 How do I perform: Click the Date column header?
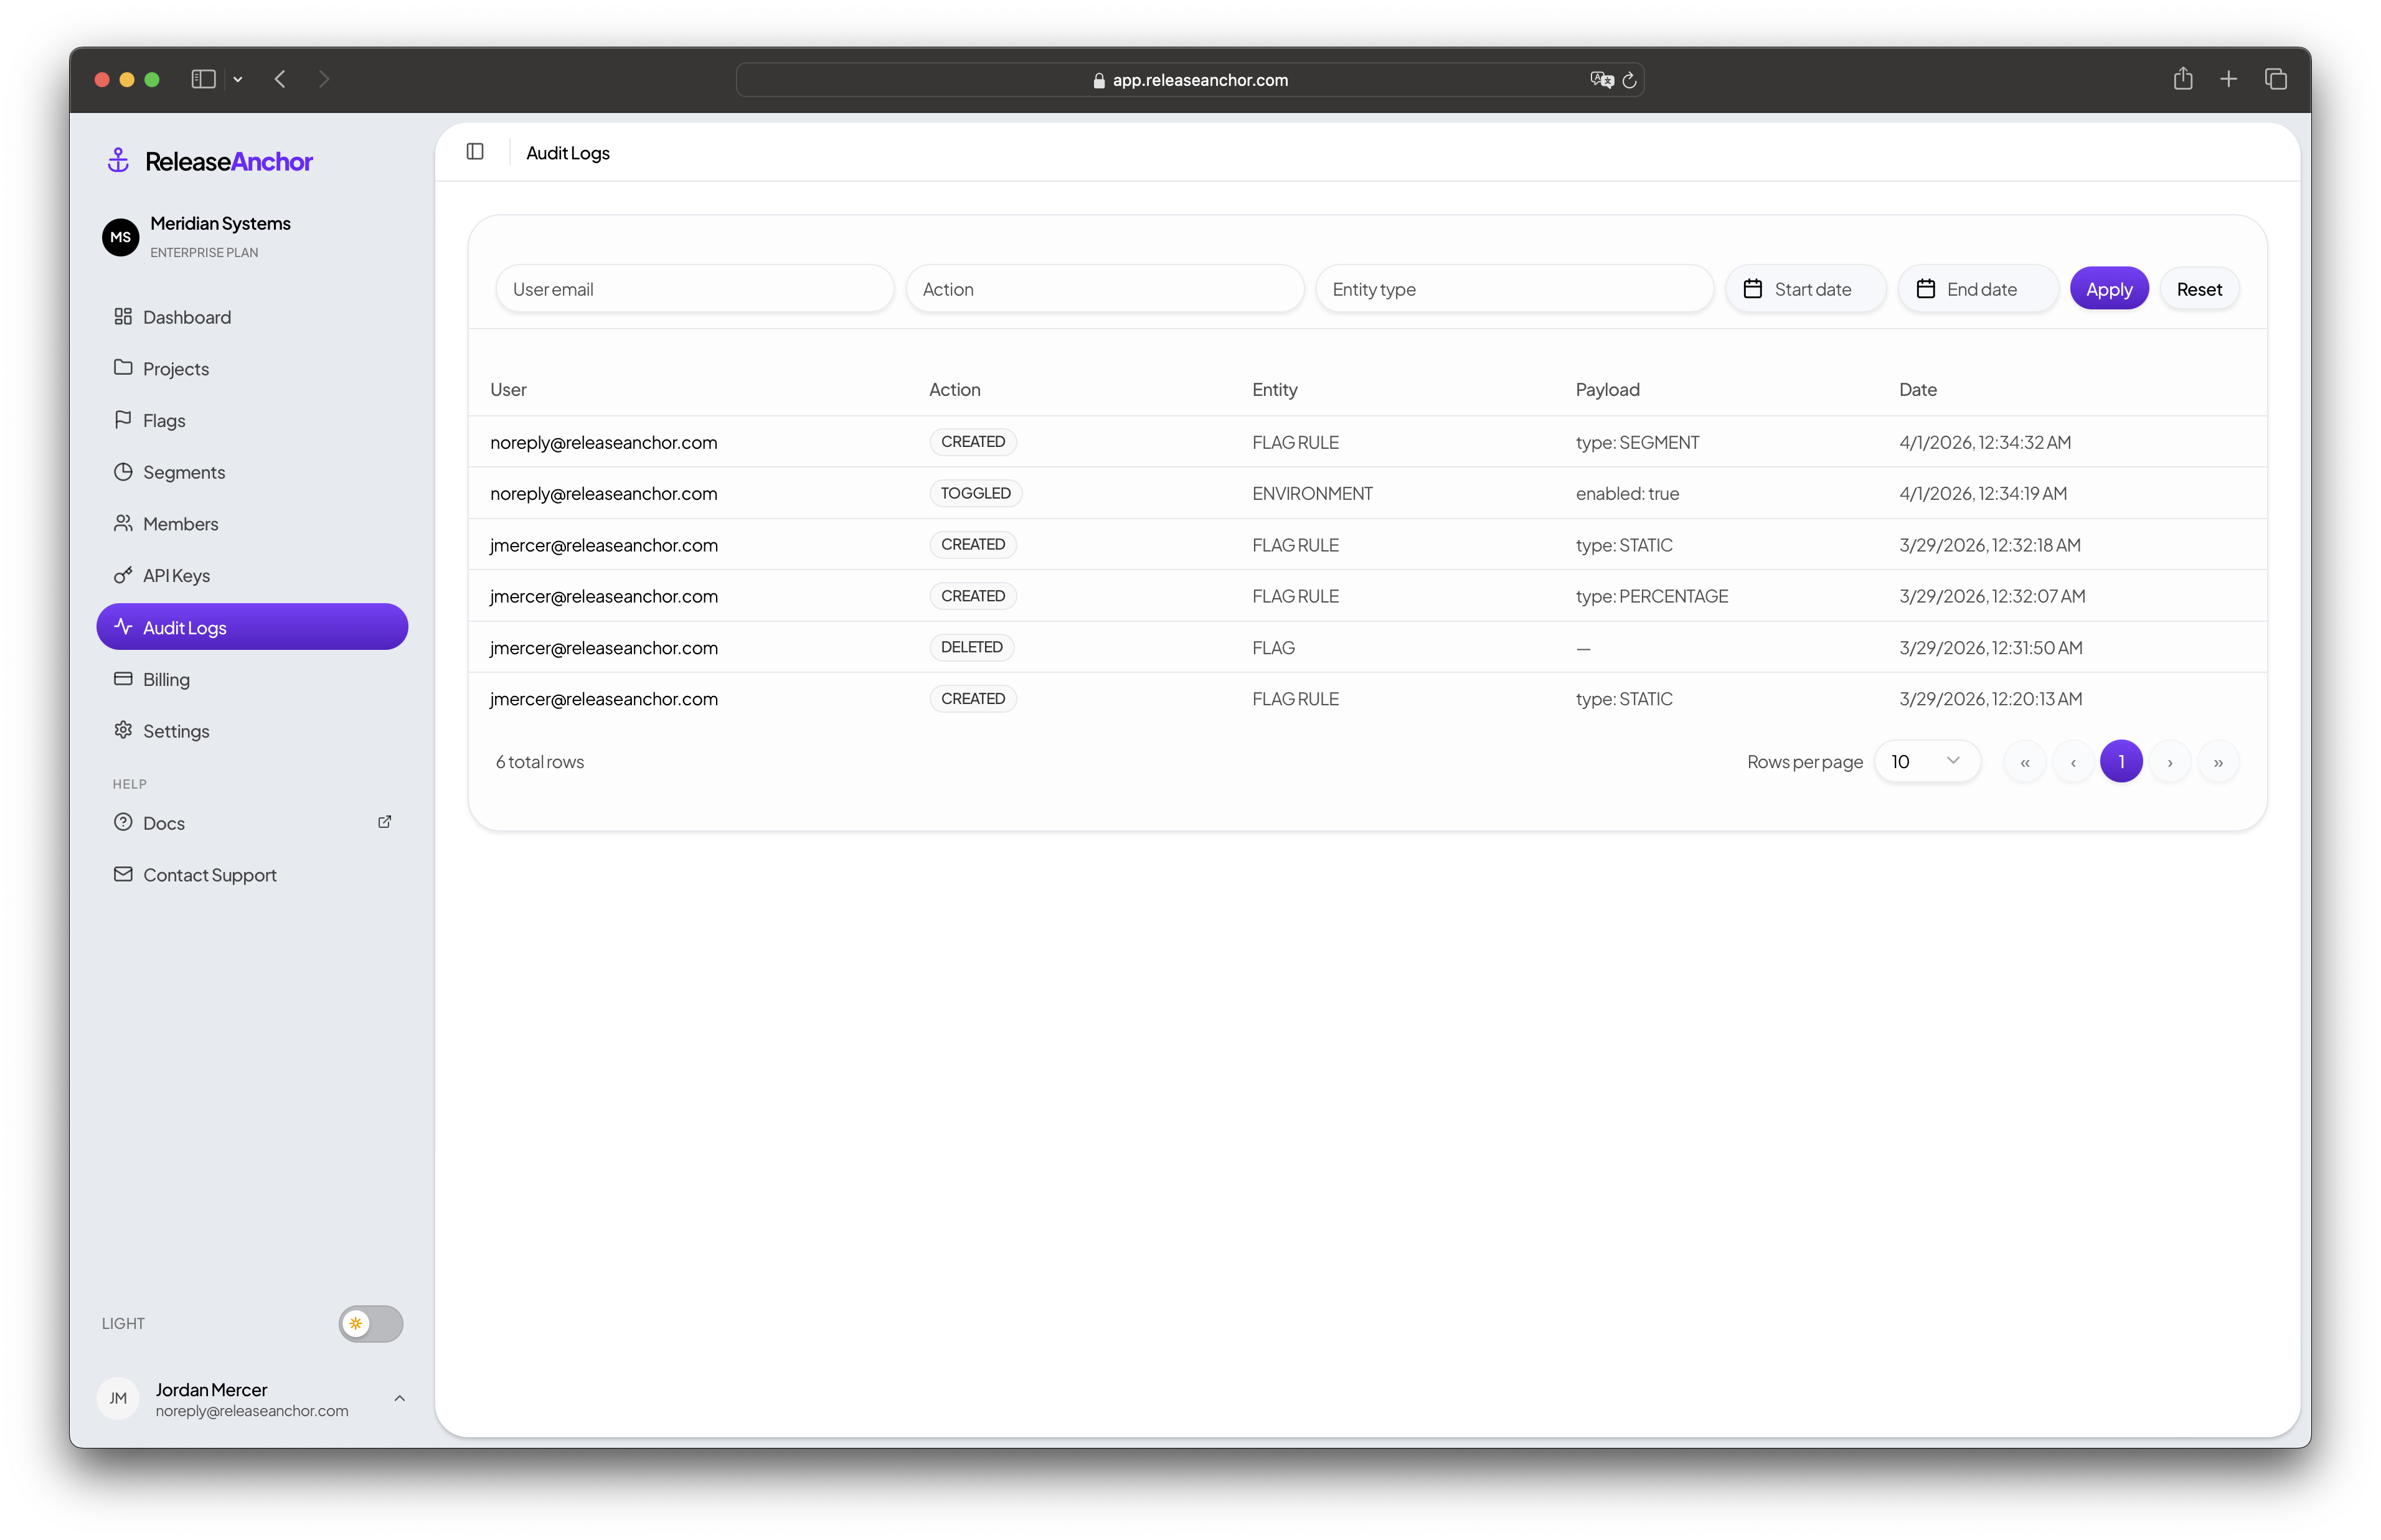(1917, 389)
